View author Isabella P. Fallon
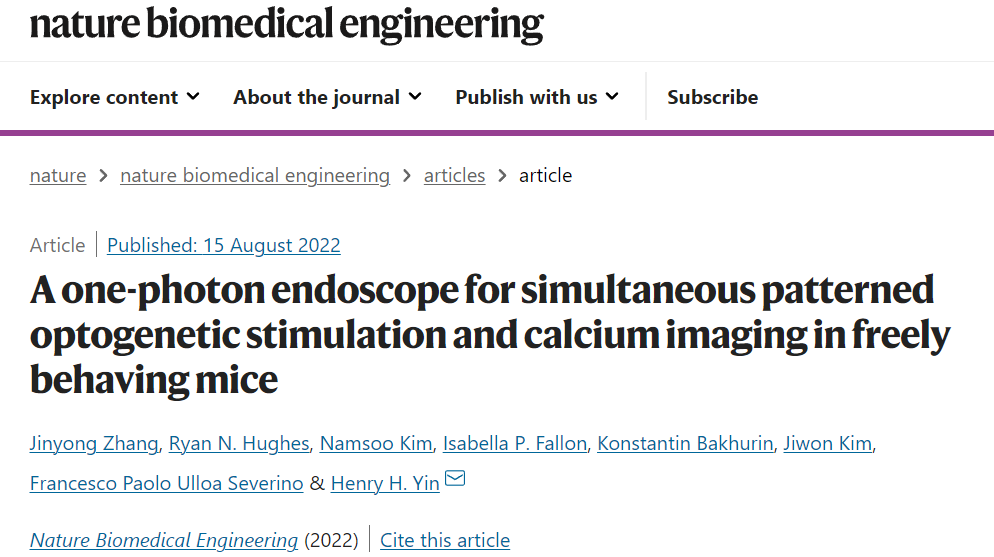The image size is (994, 557). pos(515,444)
